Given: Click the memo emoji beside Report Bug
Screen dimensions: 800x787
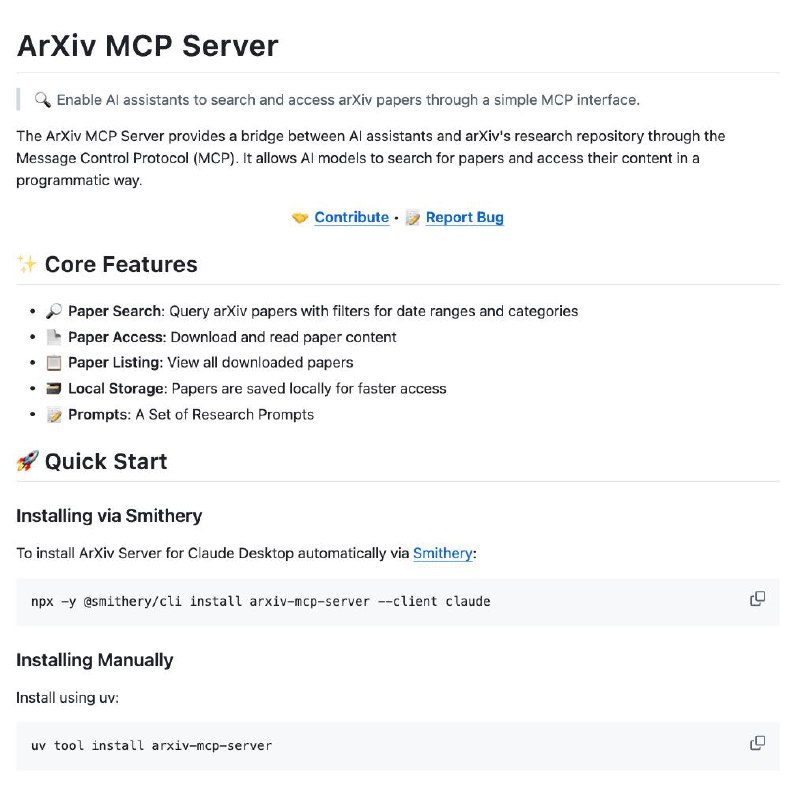Looking at the screenshot, I should (413, 218).
